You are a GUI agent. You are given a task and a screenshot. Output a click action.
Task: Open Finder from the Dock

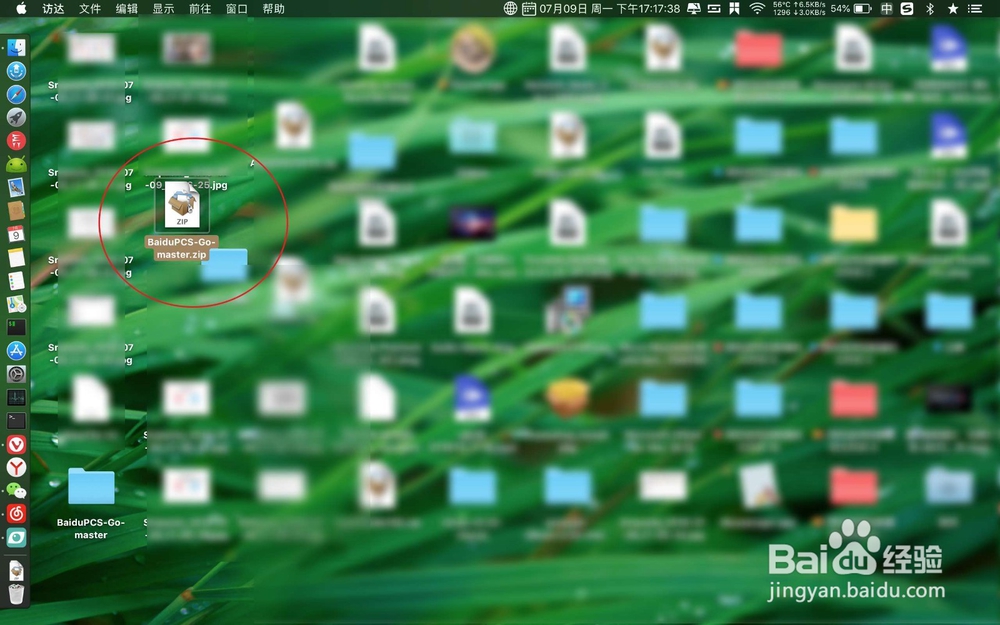[x=16, y=47]
